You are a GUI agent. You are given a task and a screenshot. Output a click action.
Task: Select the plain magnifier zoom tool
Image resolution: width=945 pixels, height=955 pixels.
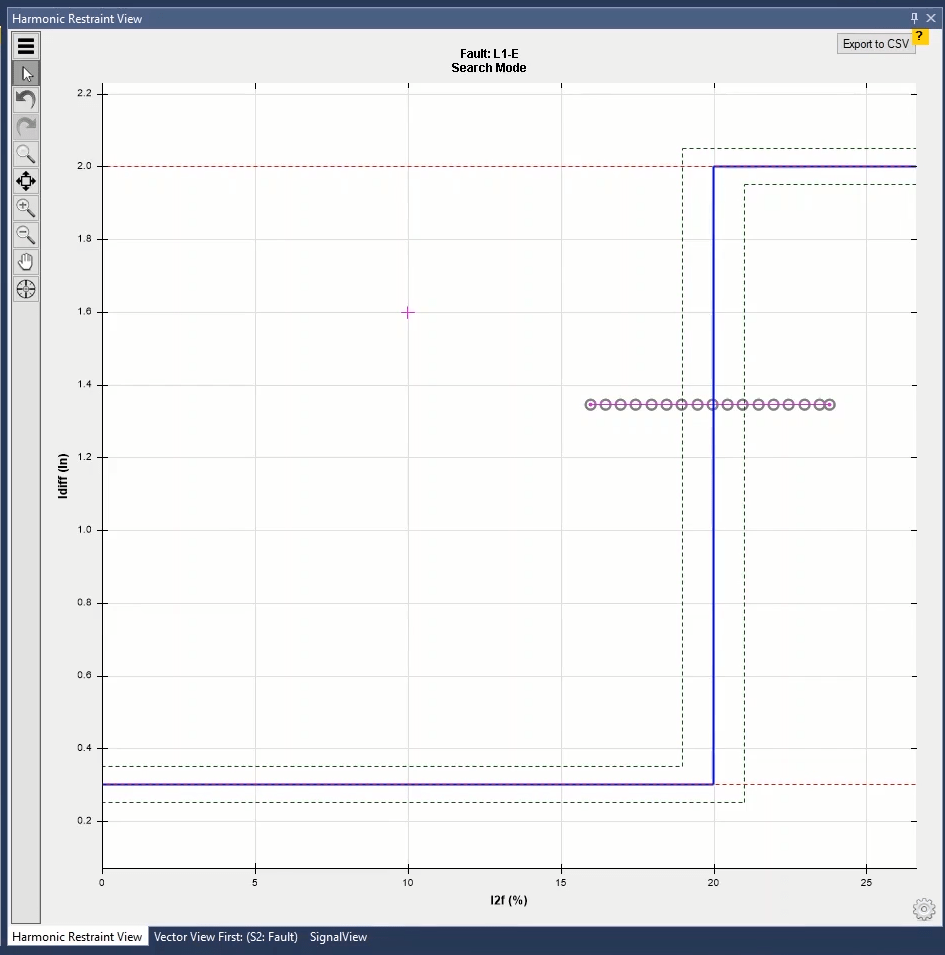point(26,154)
